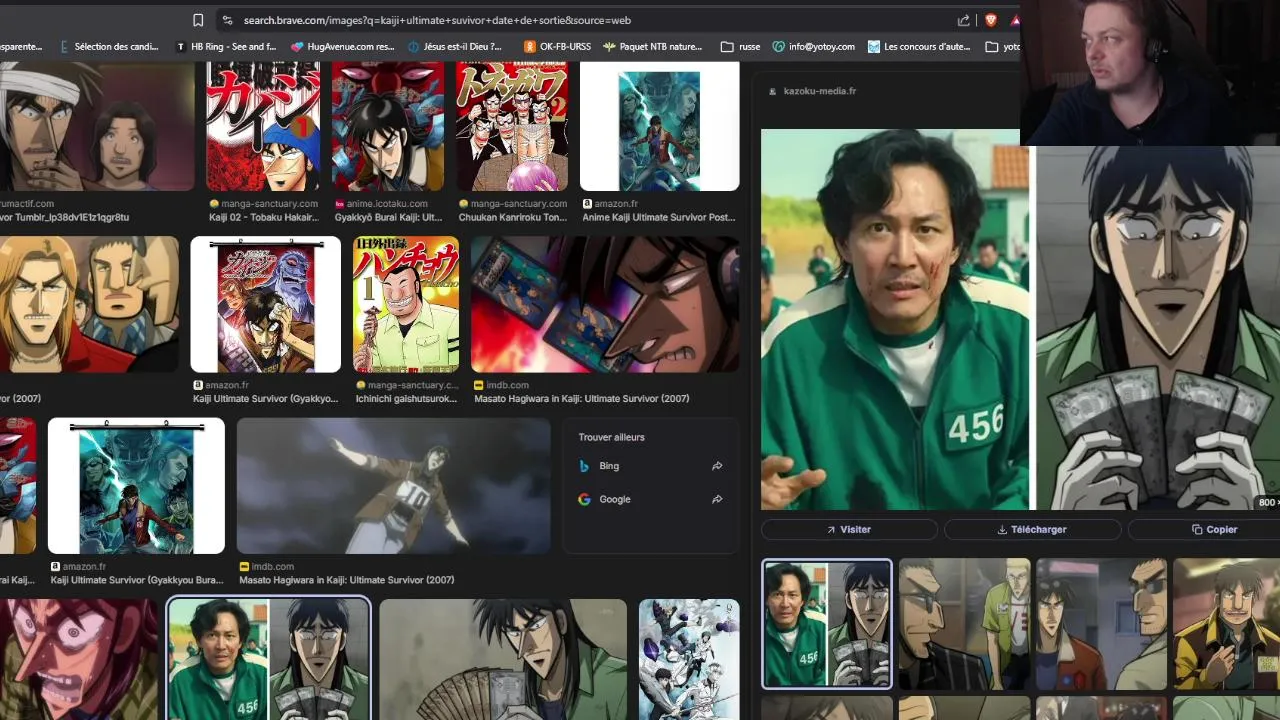The image size is (1280, 720).
Task: Click share arrow next to Bing
Action: (x=717, y=466)
